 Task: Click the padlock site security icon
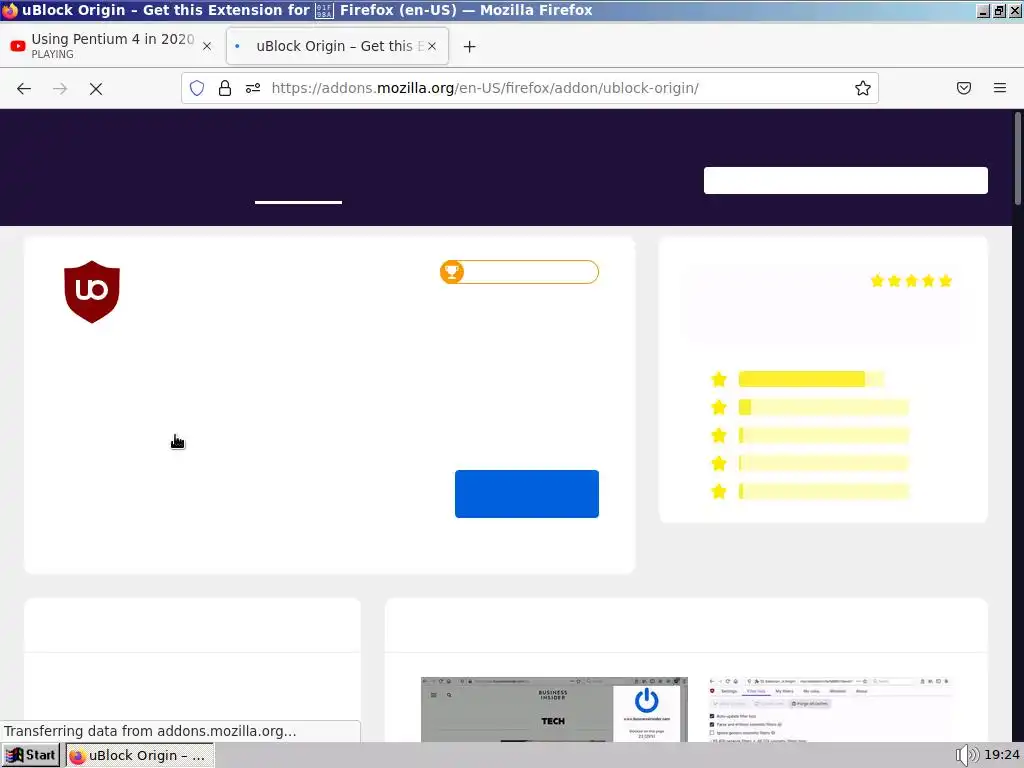coord(225,88)
